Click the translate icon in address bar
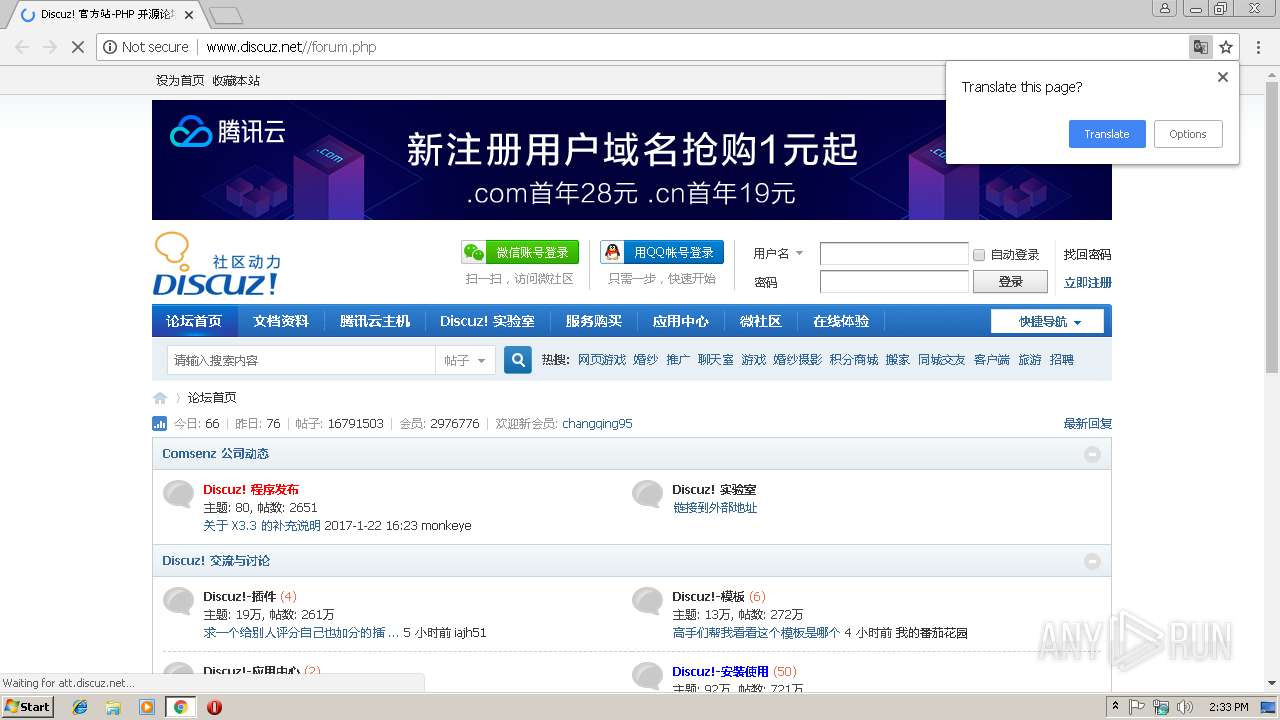 click(x=1200, y=47)
